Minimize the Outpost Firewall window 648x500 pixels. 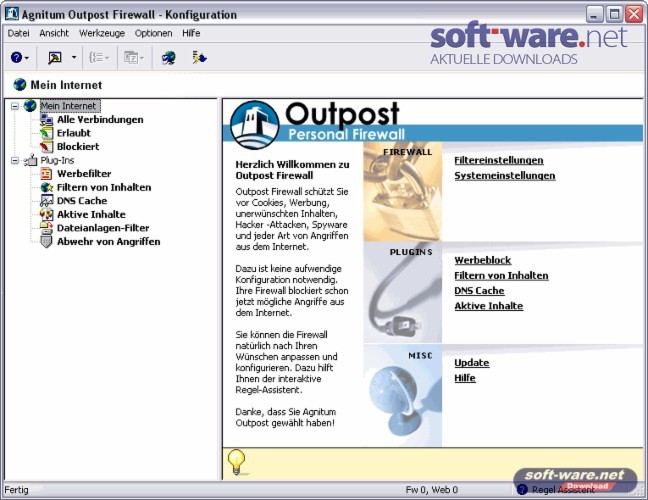(x=594, y=15)
